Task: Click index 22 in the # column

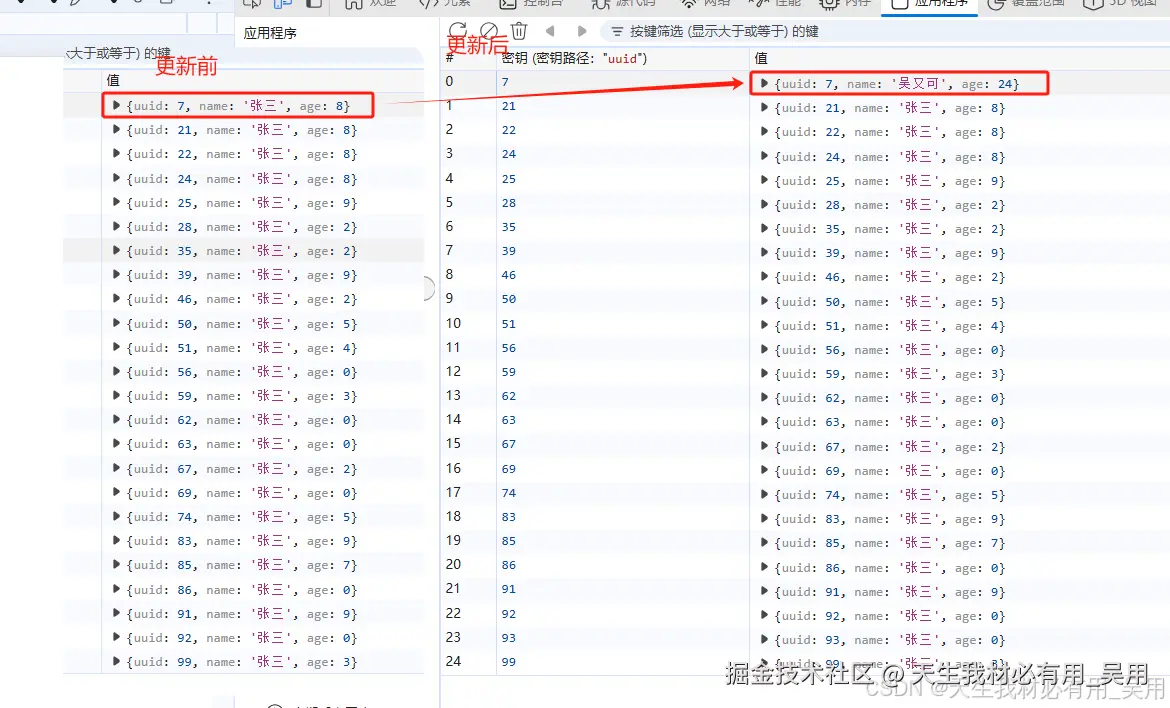Action: click(453, 613)
